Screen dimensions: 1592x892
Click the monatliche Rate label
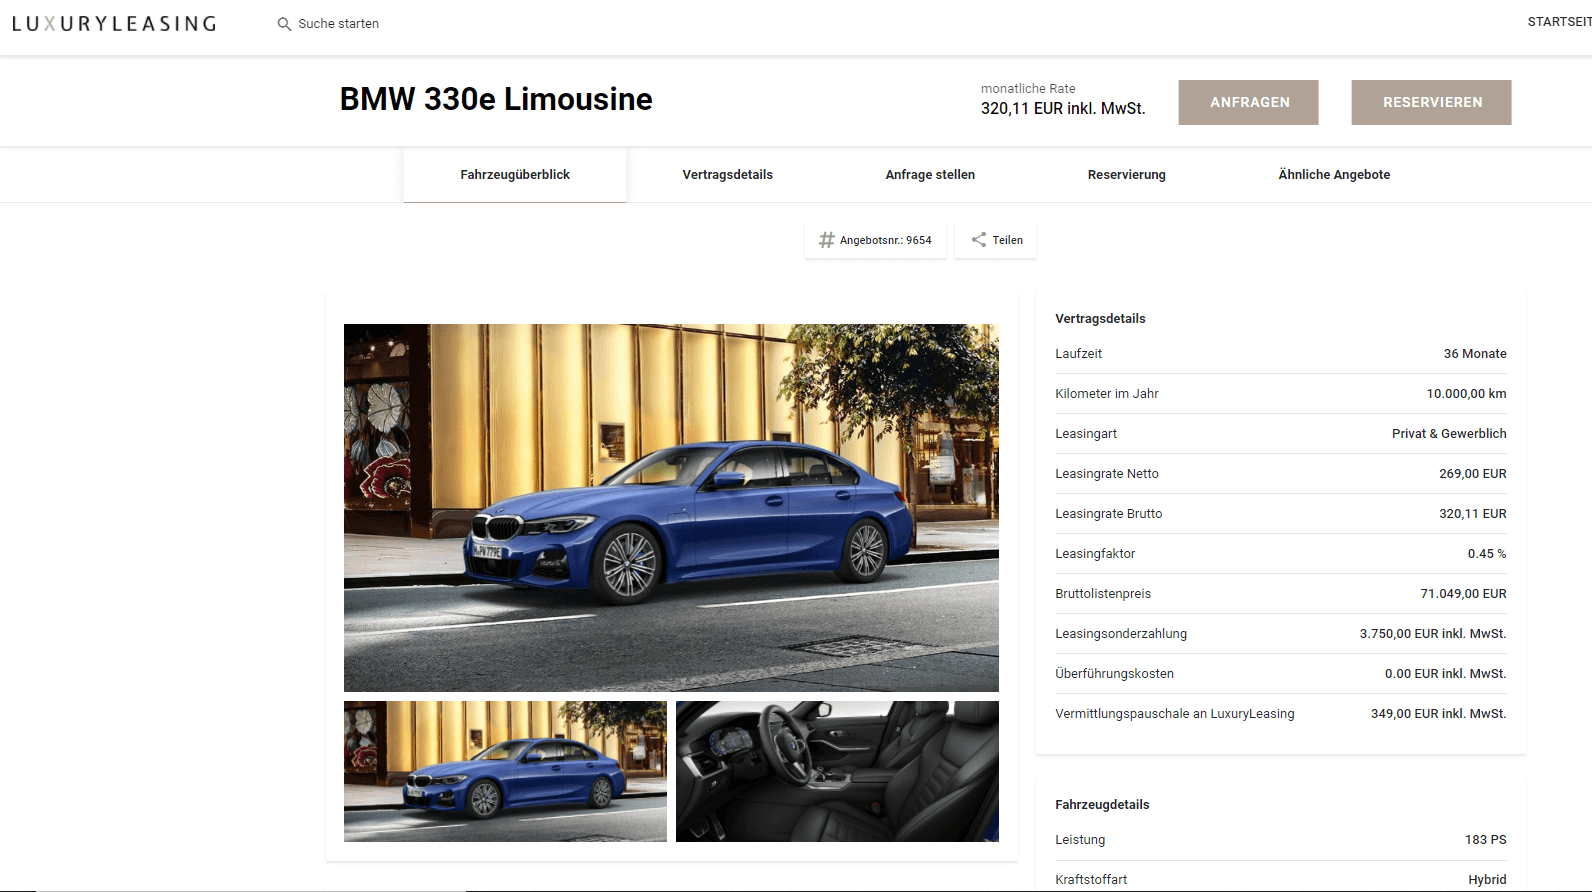[x=1028, y=89]
